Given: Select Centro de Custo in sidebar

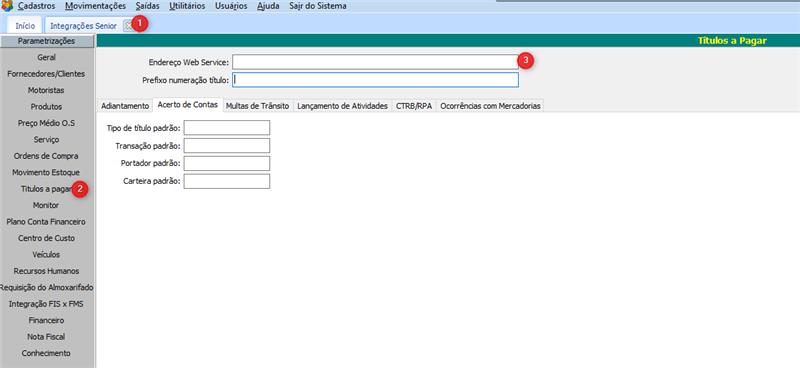Looking at the screenshot, I should 46,238.
